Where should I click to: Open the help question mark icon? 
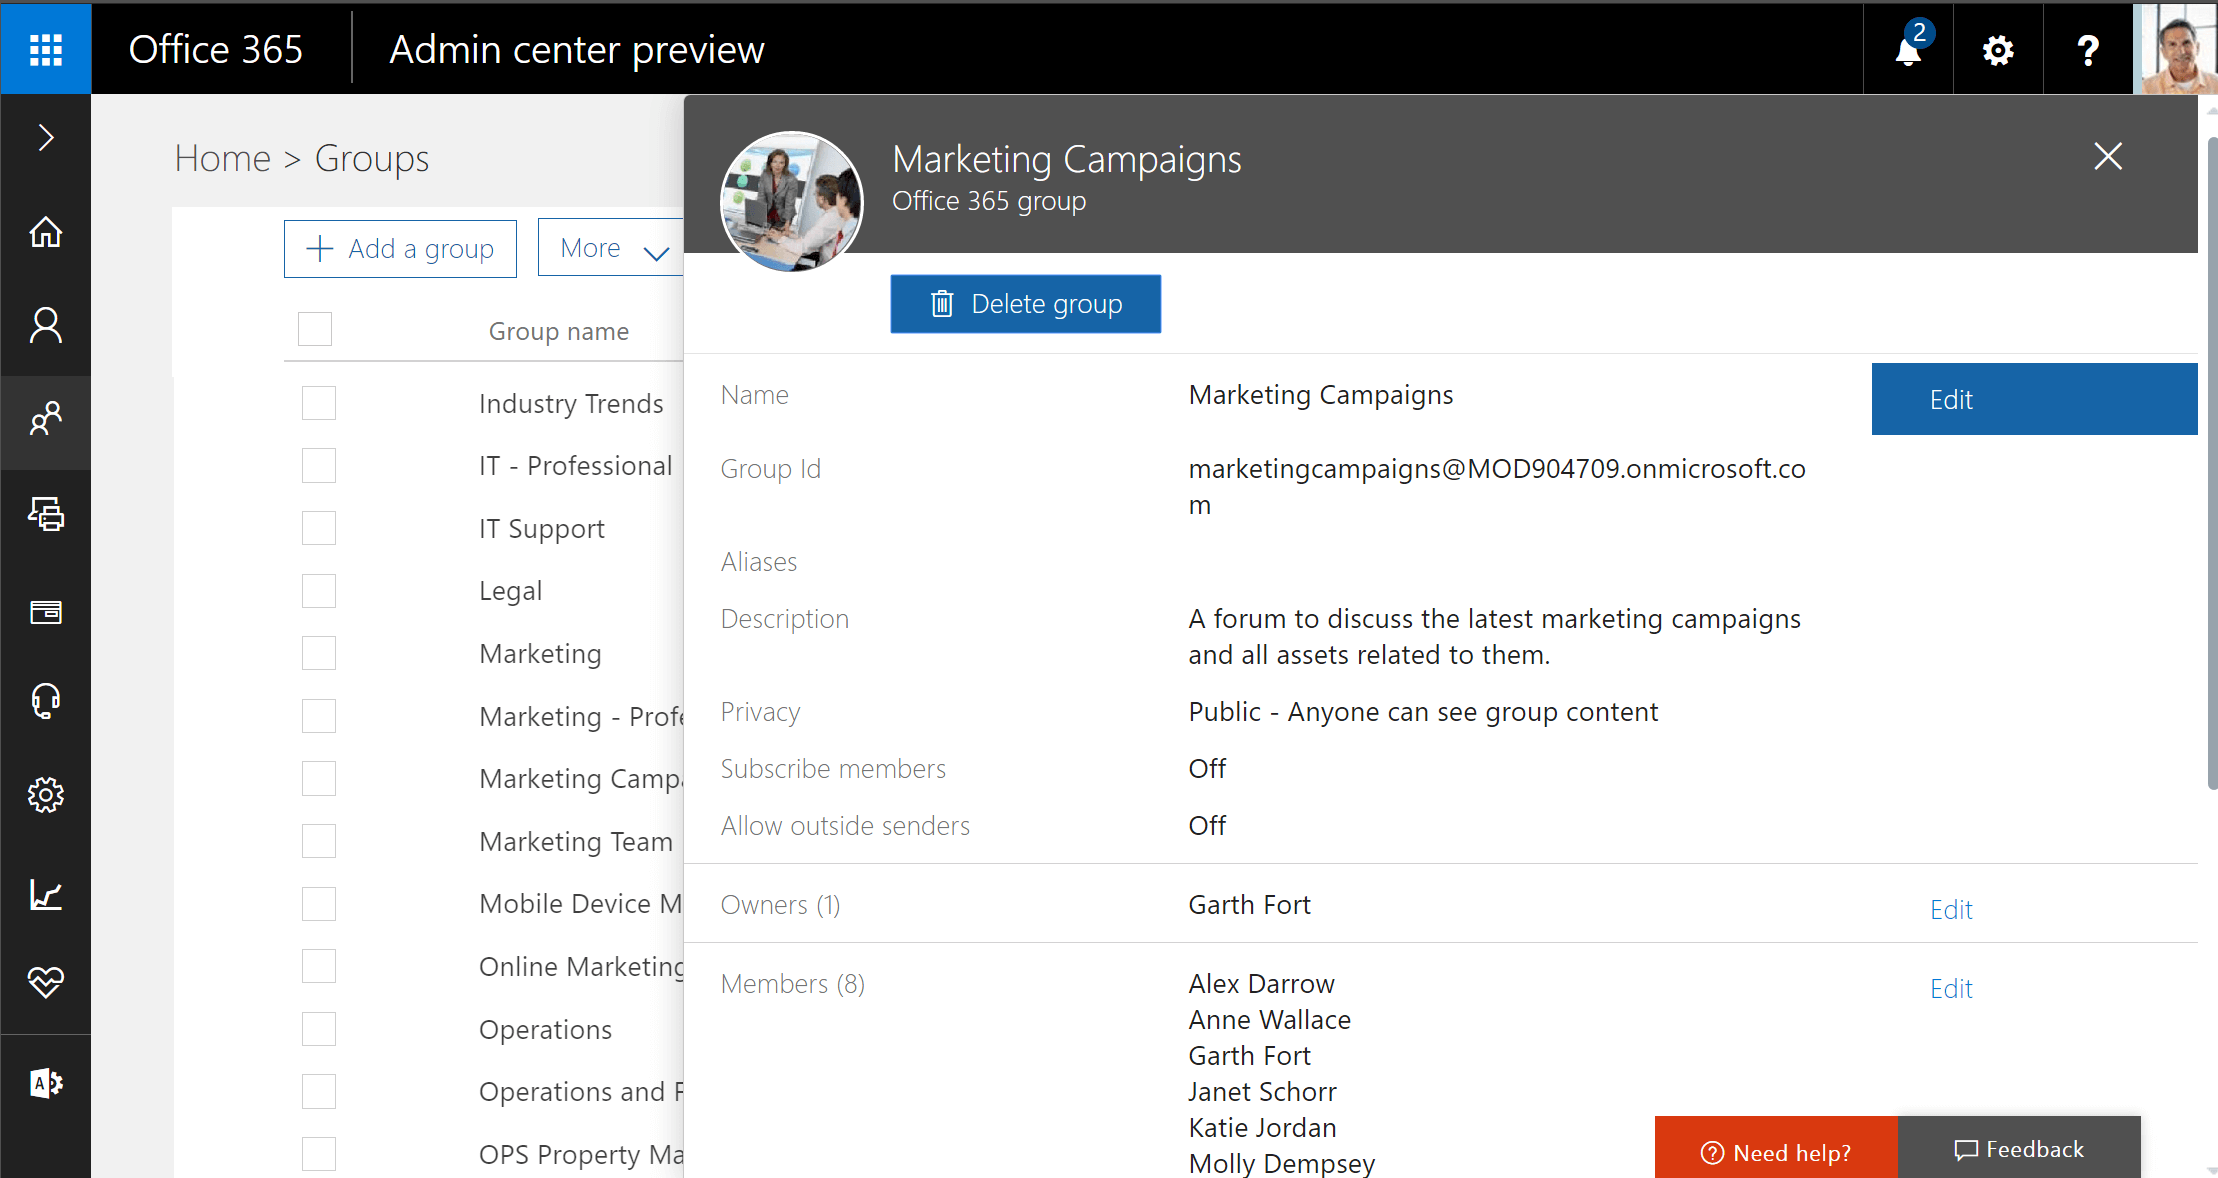[x=2088, y=49]
